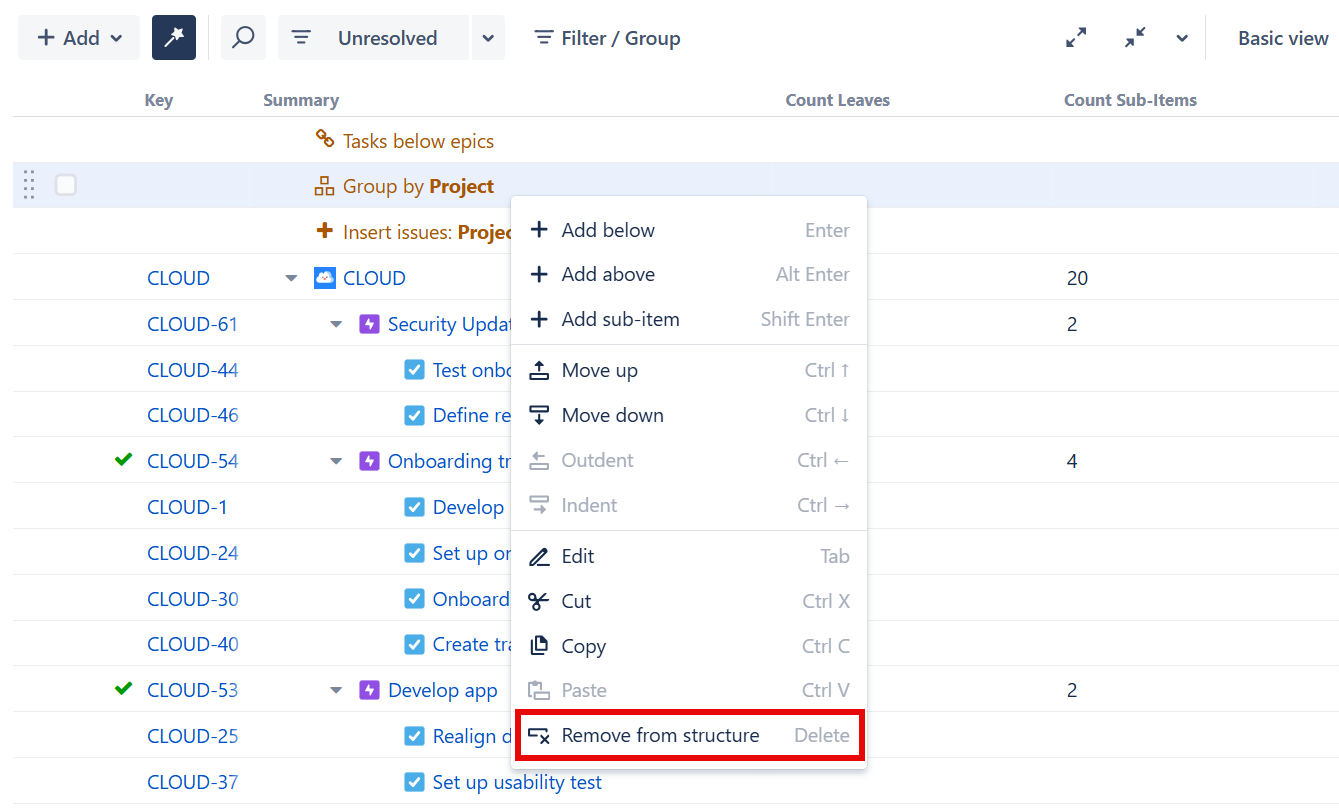Collapse the CLOUD project row
This screenshot has width=1339, height=810.
point(291,278)
